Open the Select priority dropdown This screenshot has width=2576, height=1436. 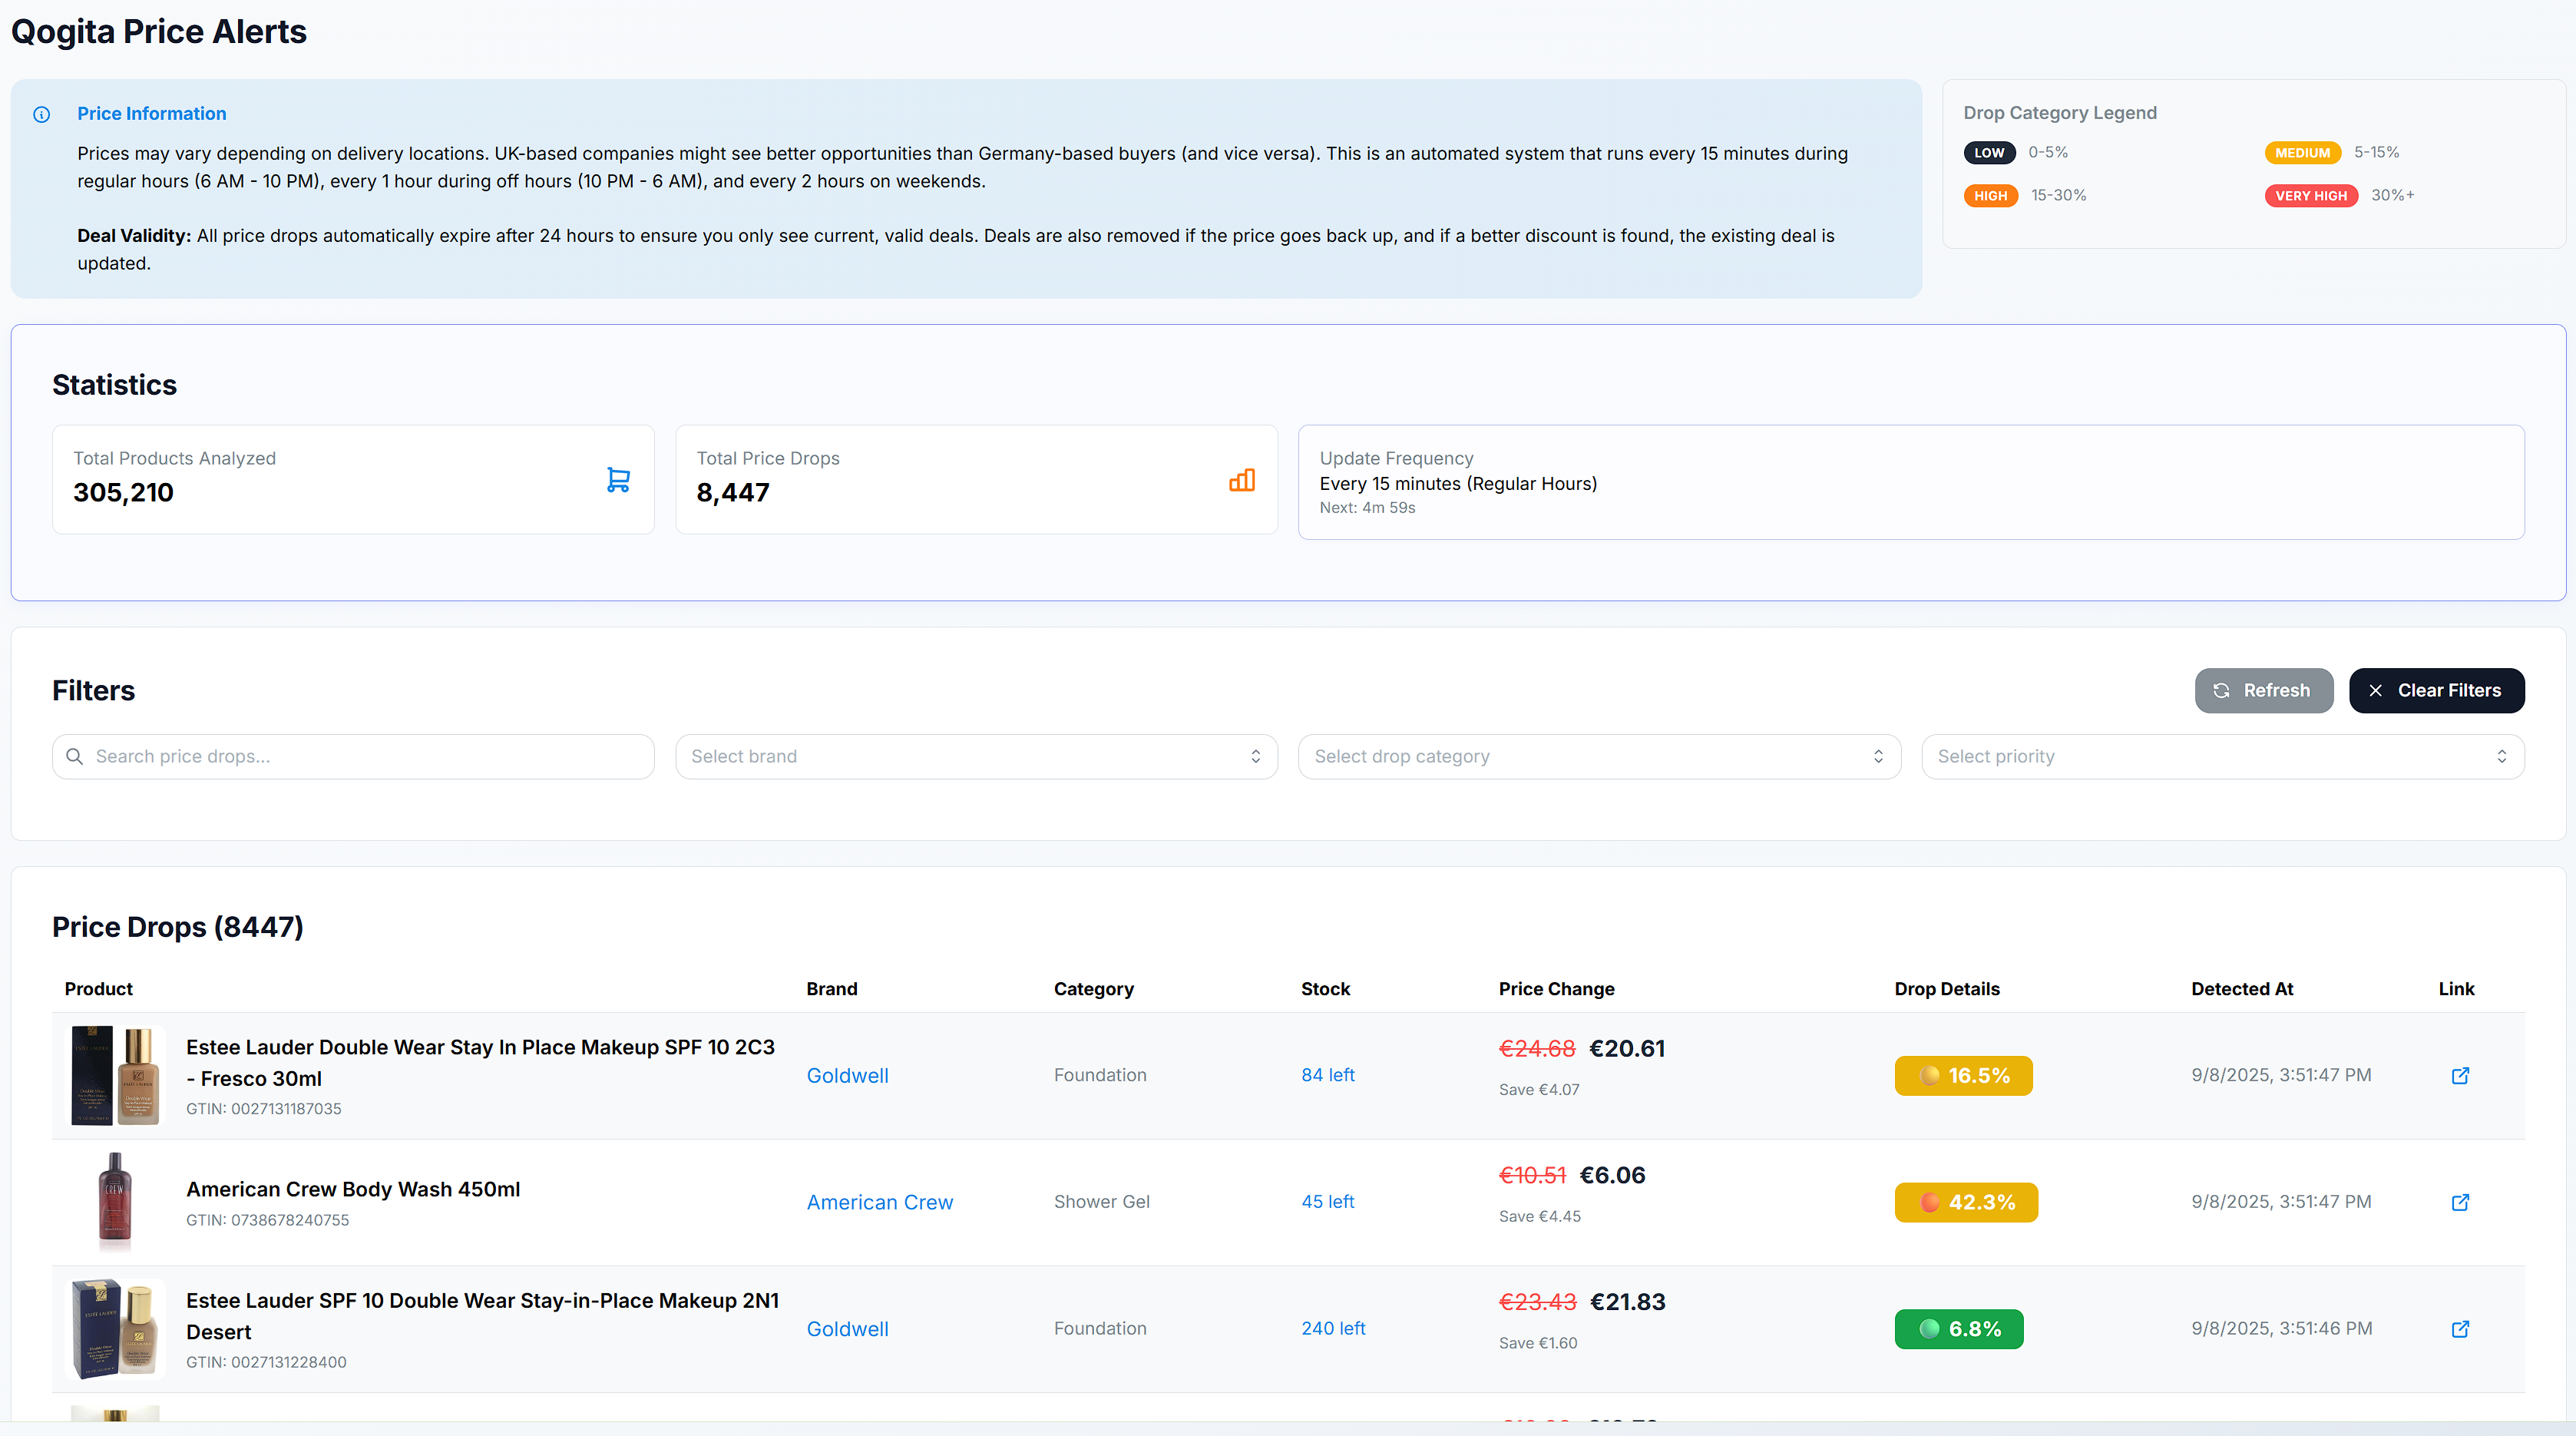[x=2221, y=757]
